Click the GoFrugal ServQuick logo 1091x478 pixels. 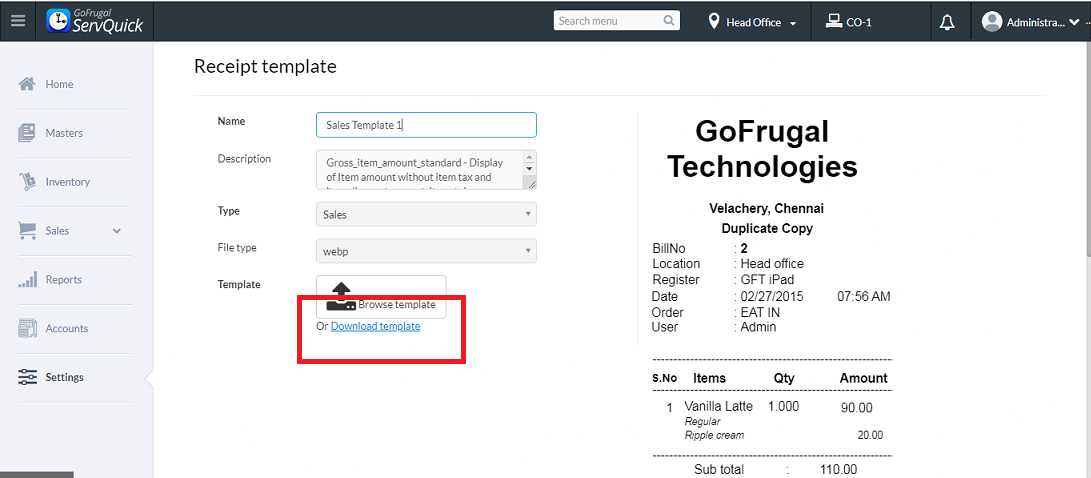pos(95,21)
